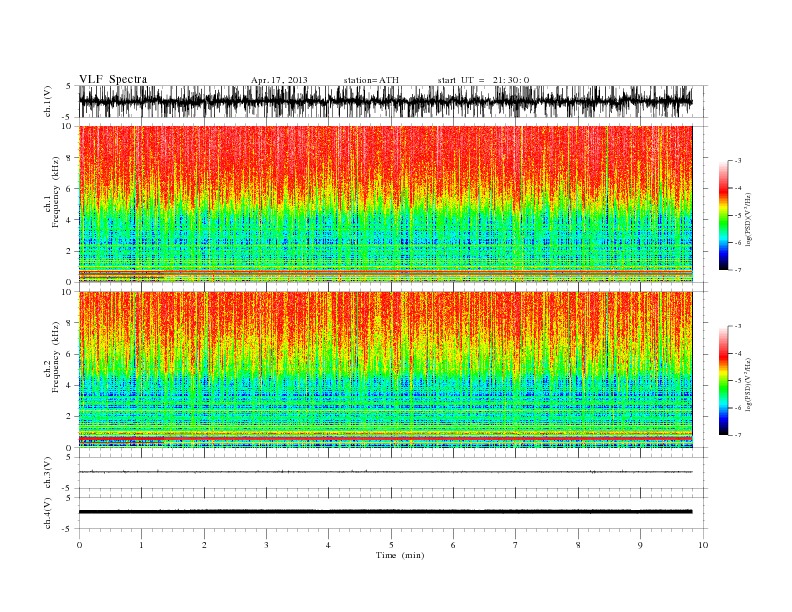Click the "7" tick on time axis
The height and width of the screenshot is (612, 792).
(x=516, y=545)
